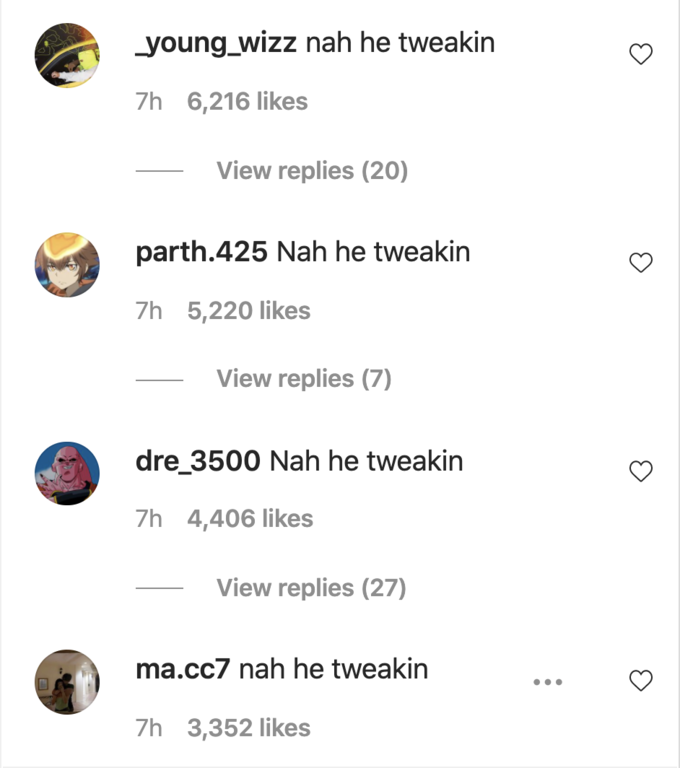Open parth.425 anime avatar
The image size is (680, 768).
(x=67, y=265)
